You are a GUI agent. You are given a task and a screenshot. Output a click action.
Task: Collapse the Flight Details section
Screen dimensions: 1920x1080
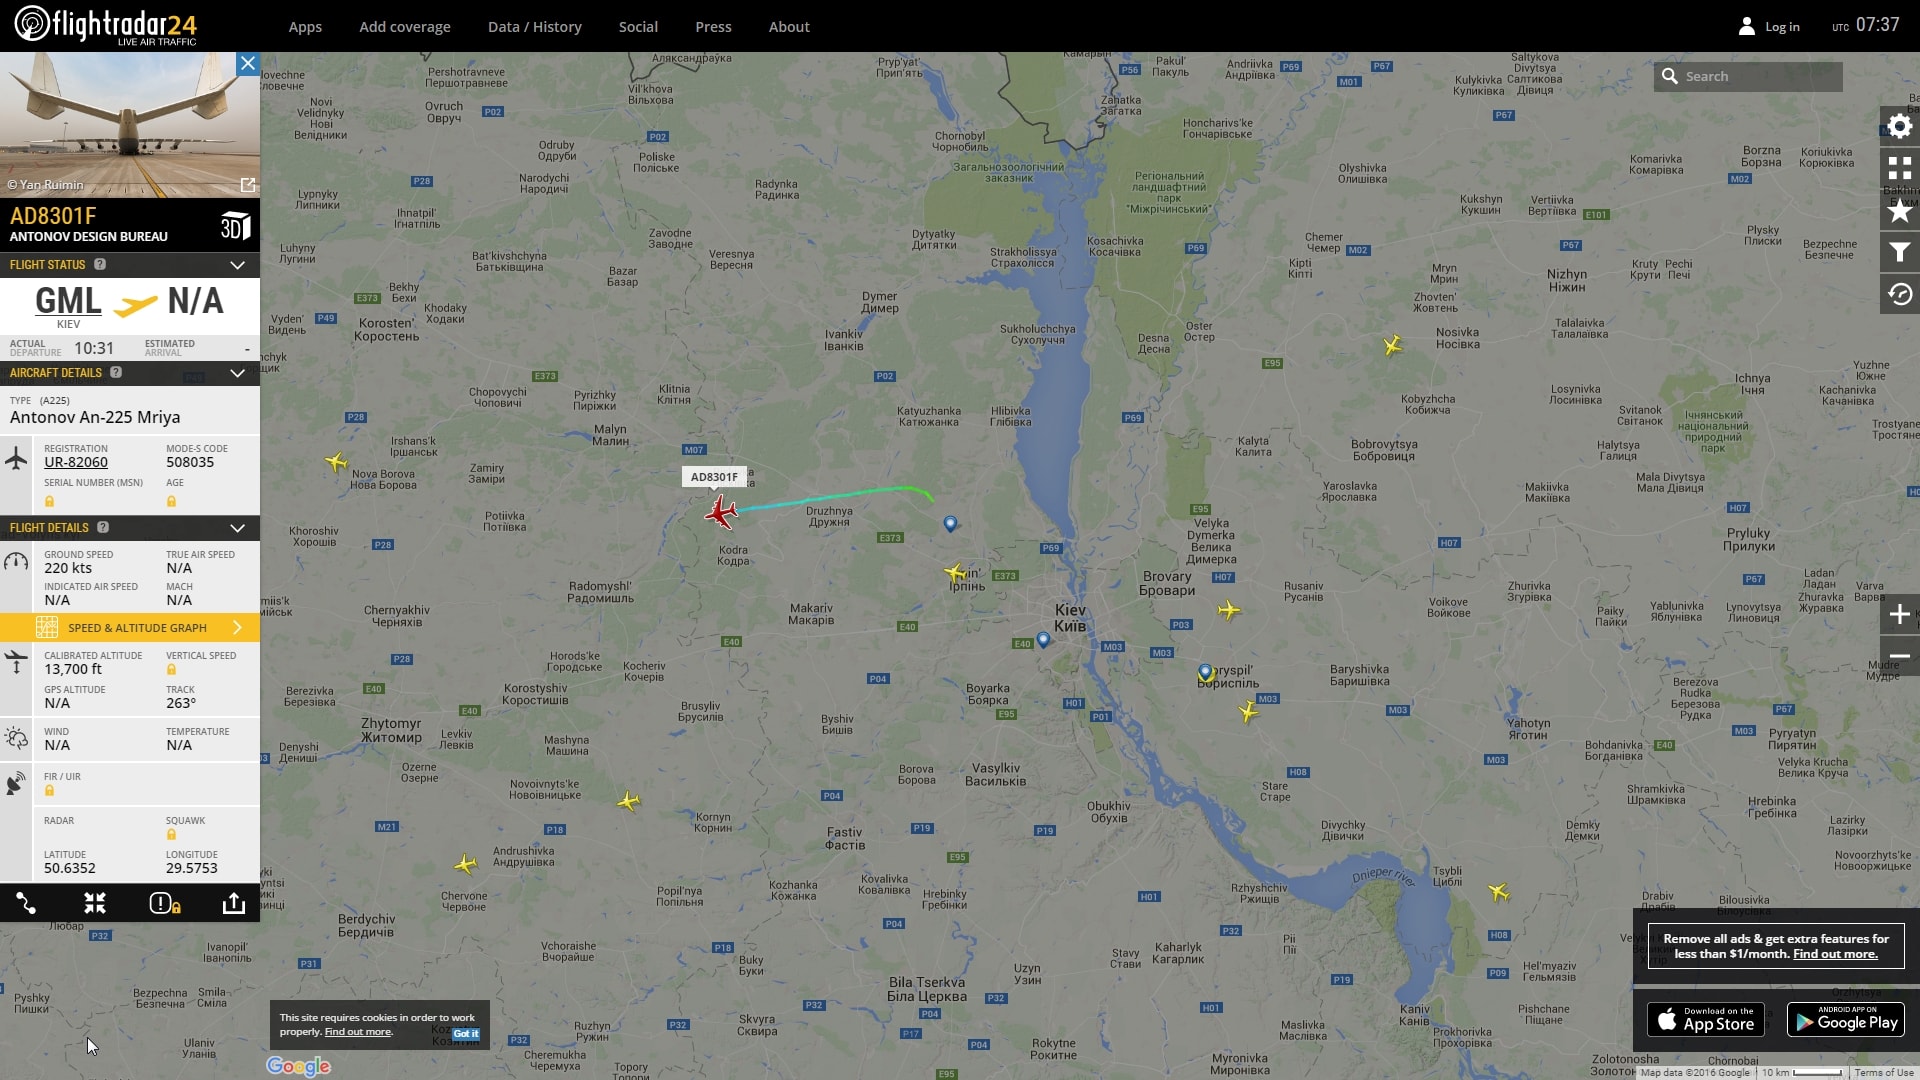coord(237,528)
